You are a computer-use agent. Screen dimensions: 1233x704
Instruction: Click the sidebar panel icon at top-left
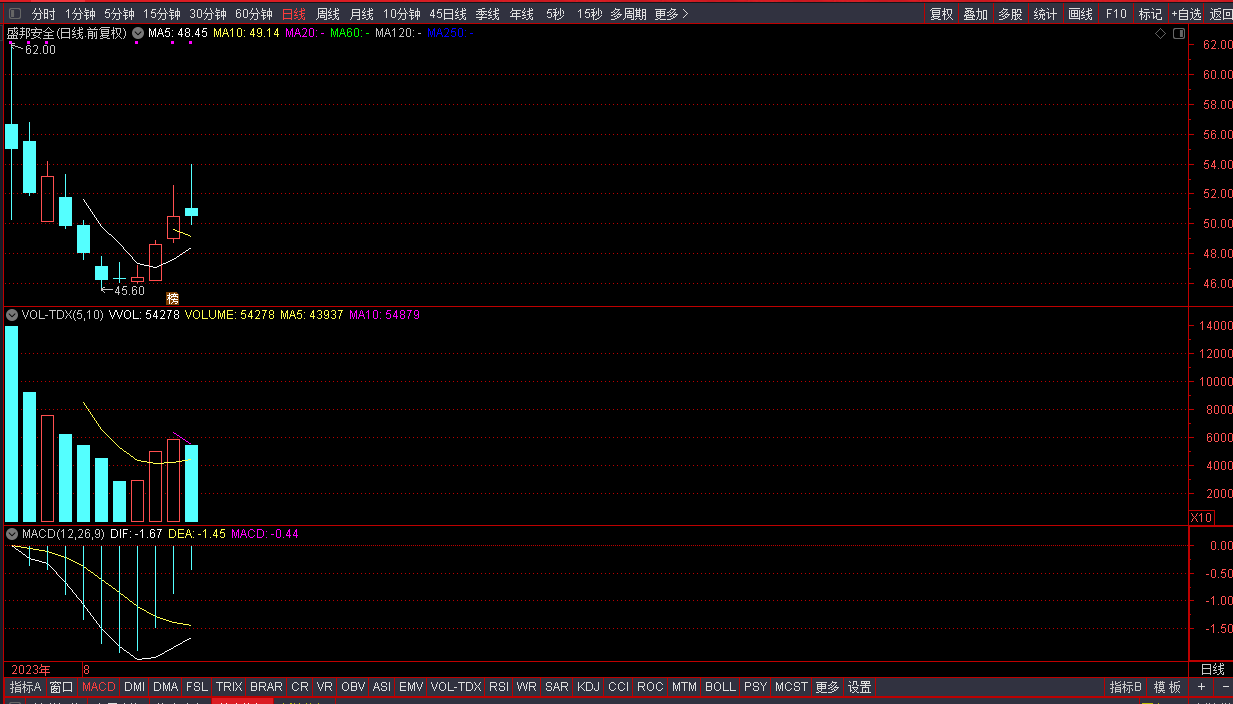tap(15, 14)
